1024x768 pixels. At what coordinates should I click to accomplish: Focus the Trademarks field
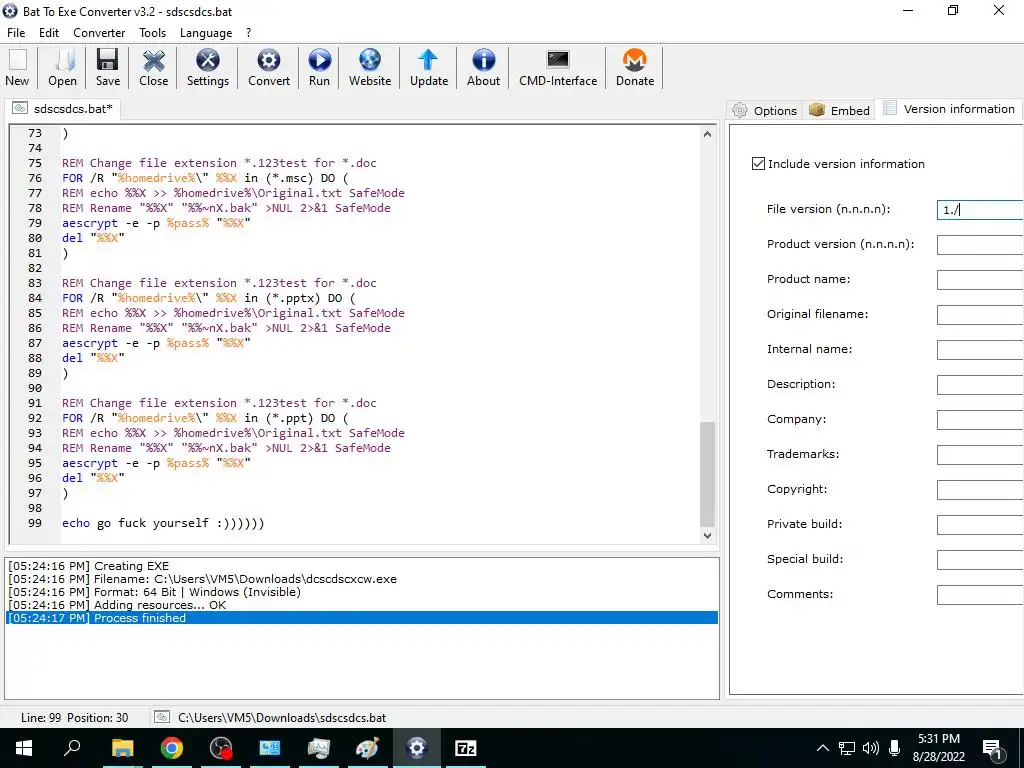(980, 455)
